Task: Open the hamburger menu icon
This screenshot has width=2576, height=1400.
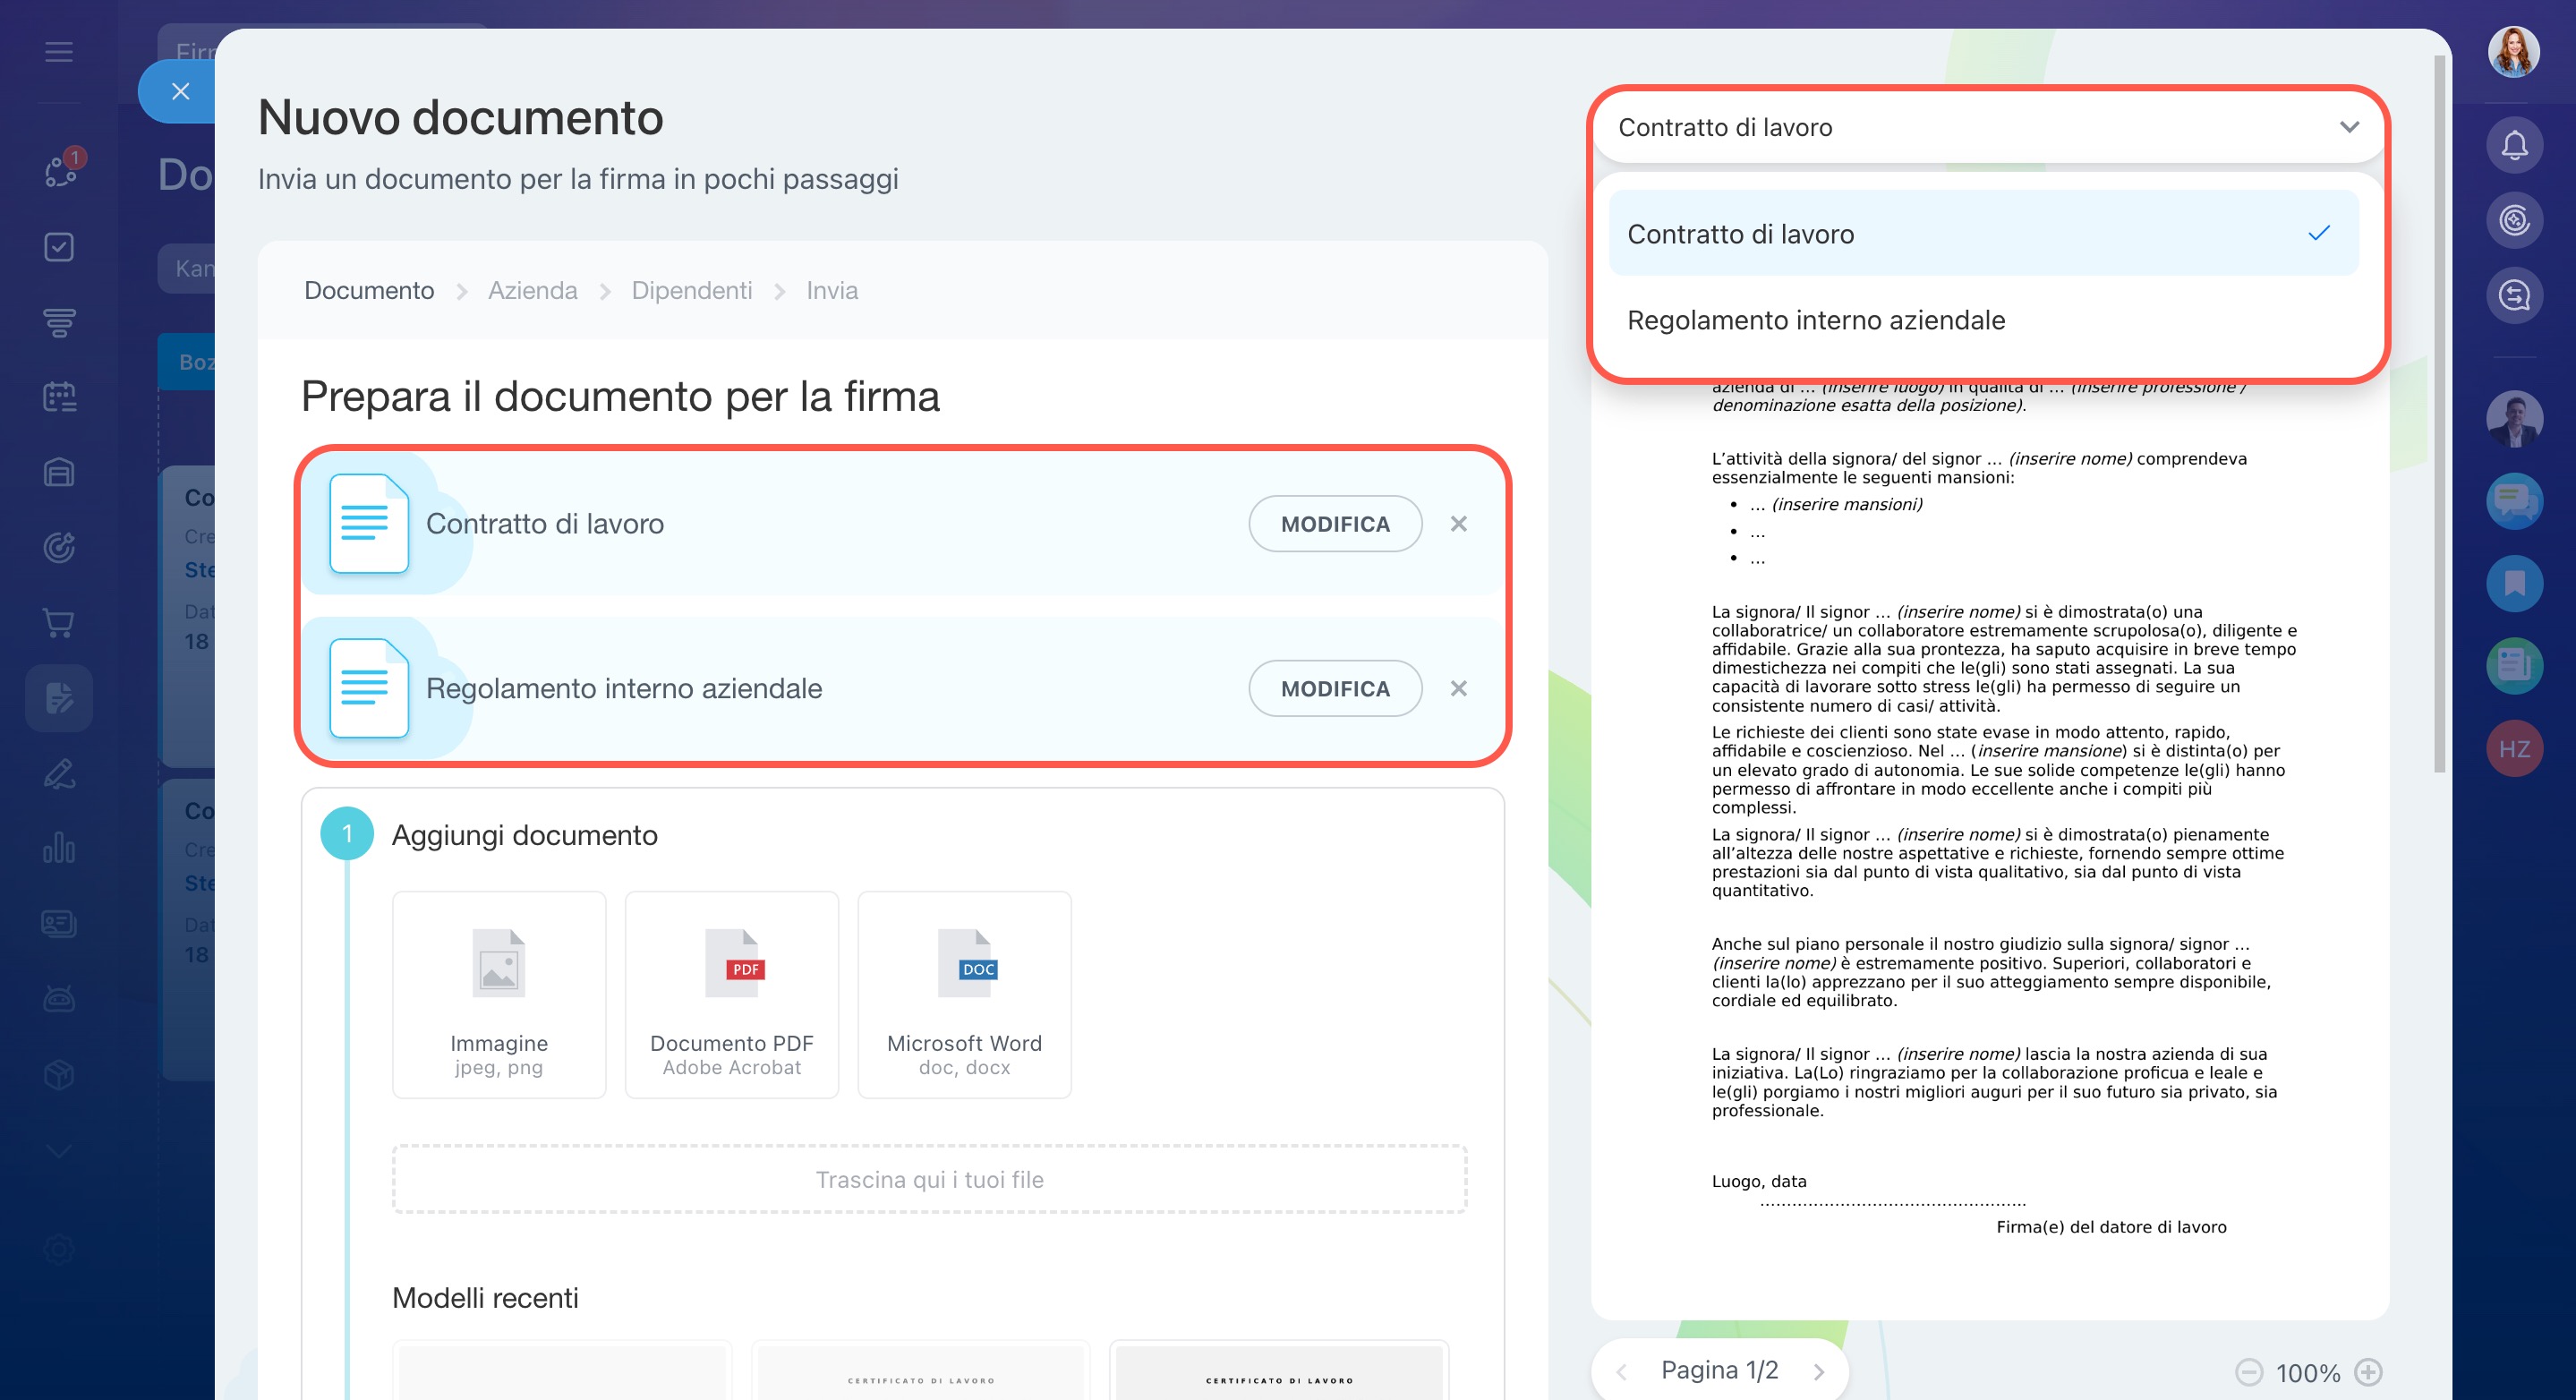Action: click(59, 52)
